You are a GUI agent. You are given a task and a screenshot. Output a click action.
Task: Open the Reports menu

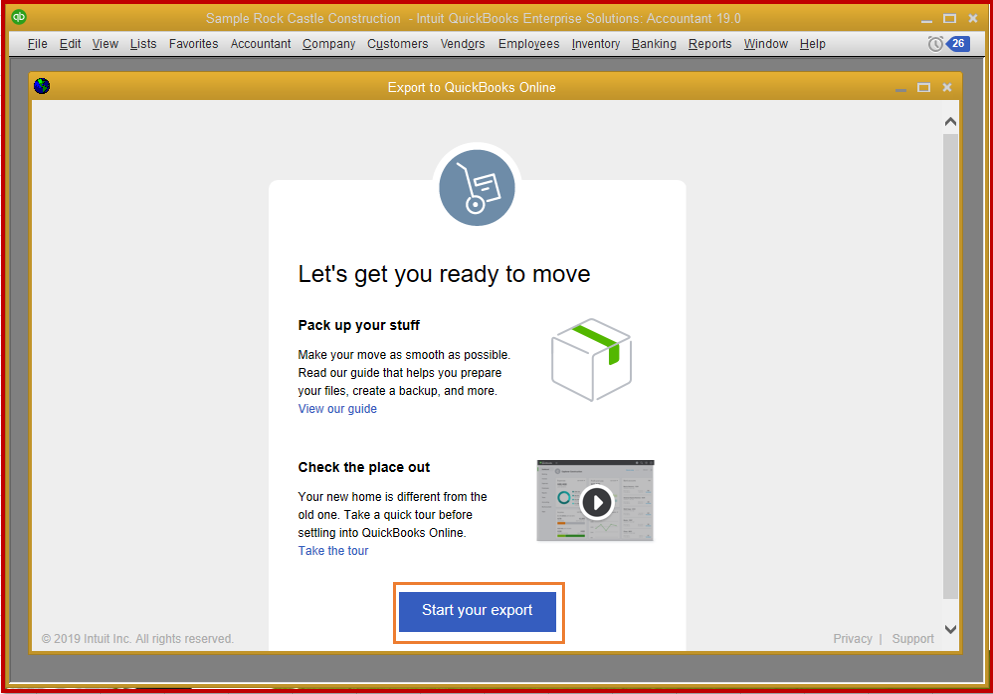(709, 44)
